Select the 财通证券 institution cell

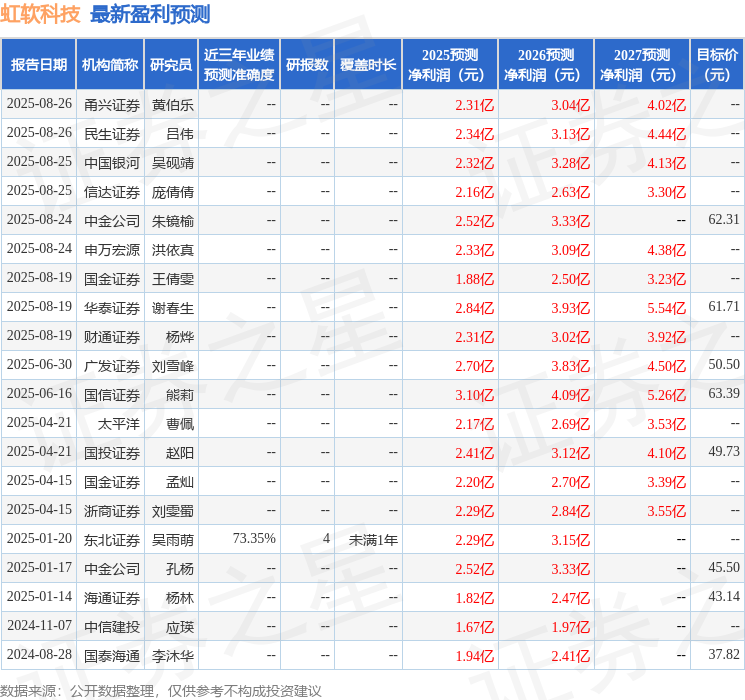(x=112, y=337)
